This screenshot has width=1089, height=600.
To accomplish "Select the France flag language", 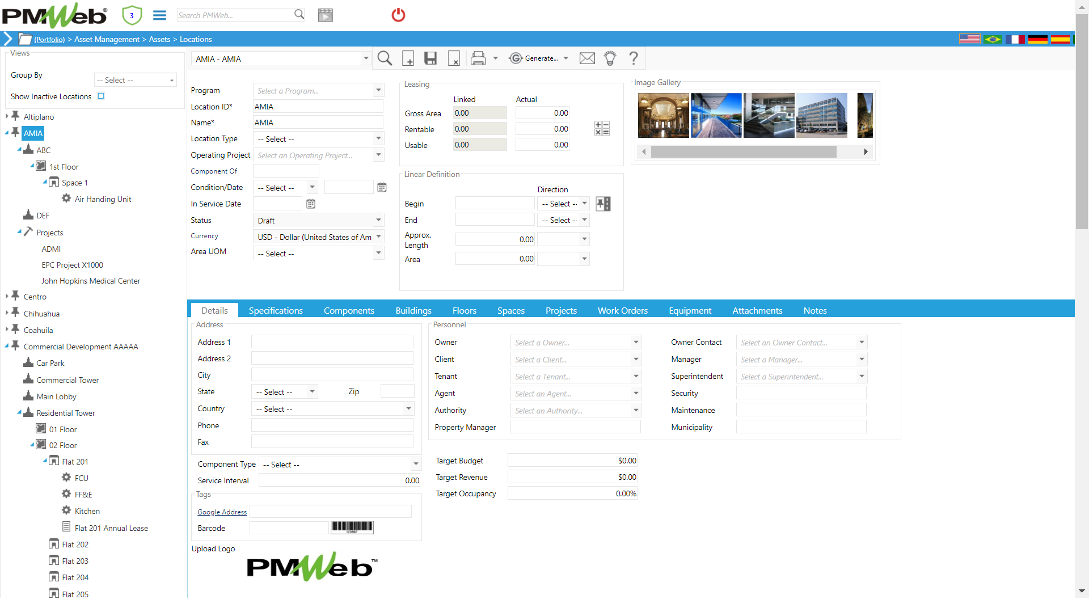I will pos(1015,39).
